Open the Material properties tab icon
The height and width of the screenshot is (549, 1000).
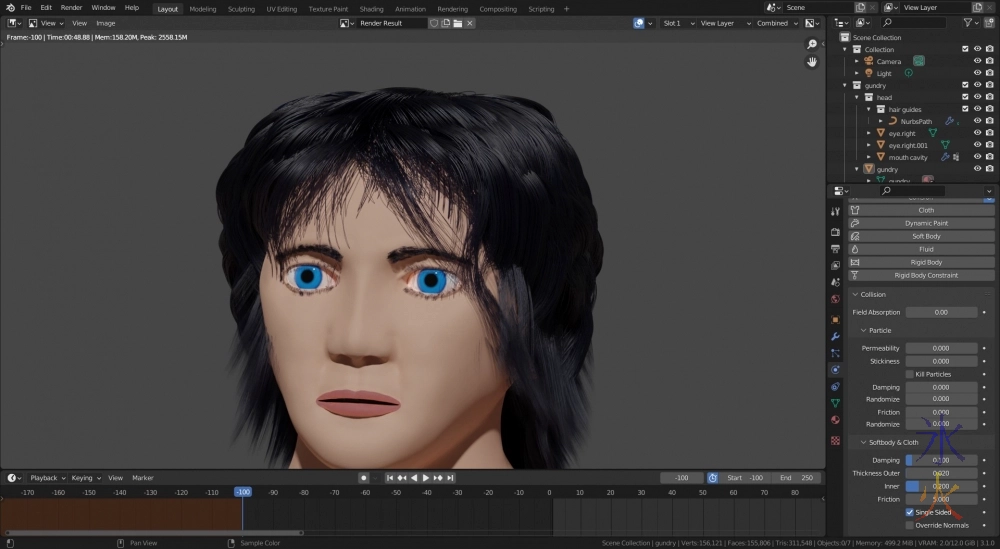coord(835,420)
